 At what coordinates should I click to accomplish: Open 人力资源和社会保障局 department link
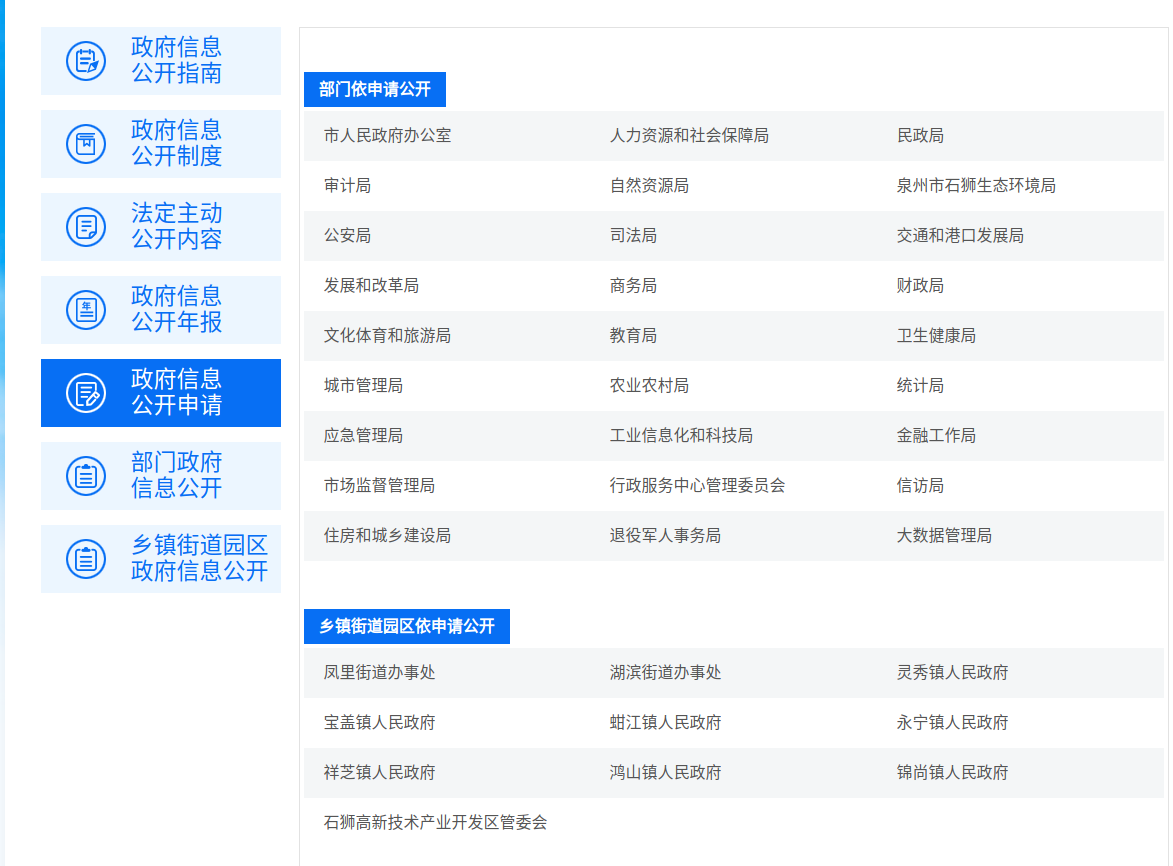tap(689, 136)
